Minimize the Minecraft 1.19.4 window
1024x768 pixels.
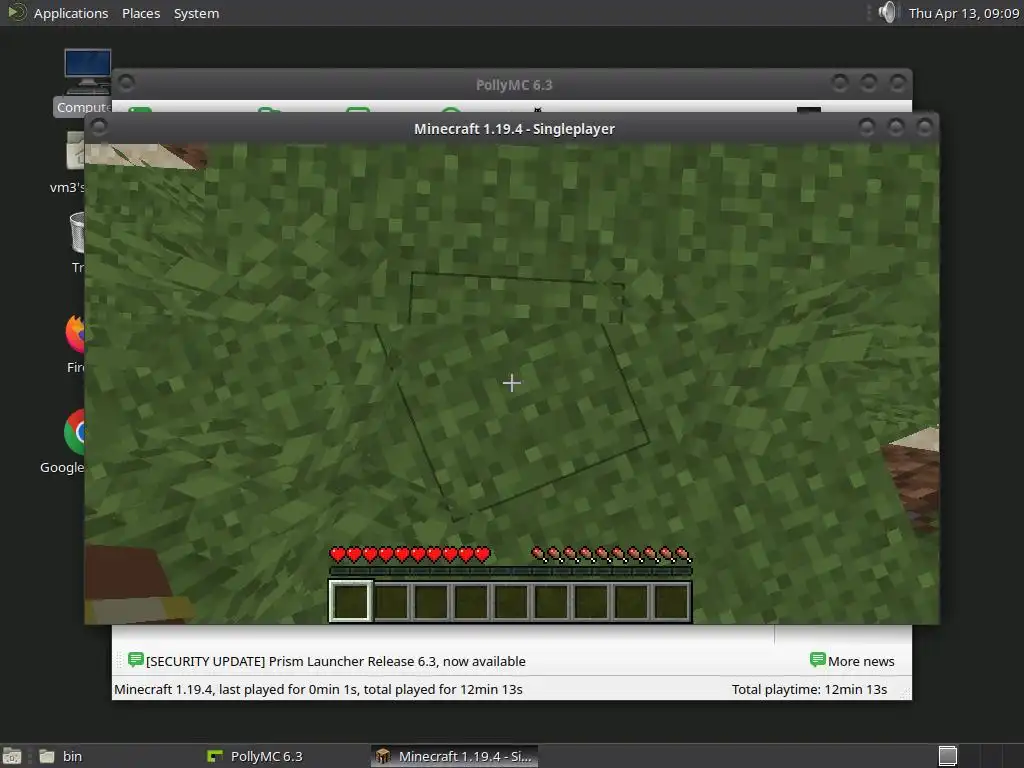coord(867,127)
